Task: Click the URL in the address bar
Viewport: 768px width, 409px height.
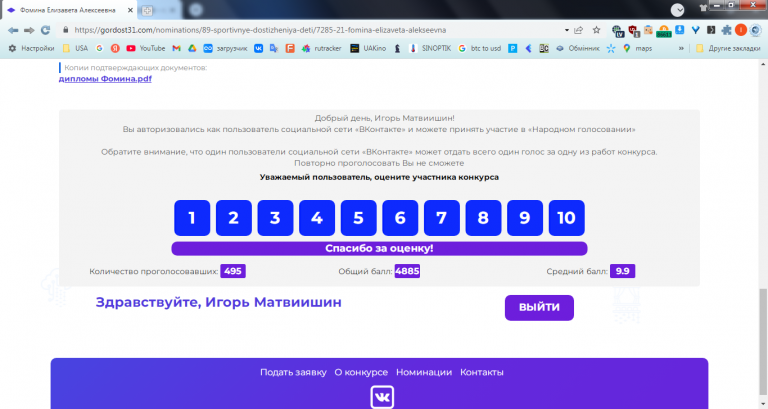Action: pos(260,30)
